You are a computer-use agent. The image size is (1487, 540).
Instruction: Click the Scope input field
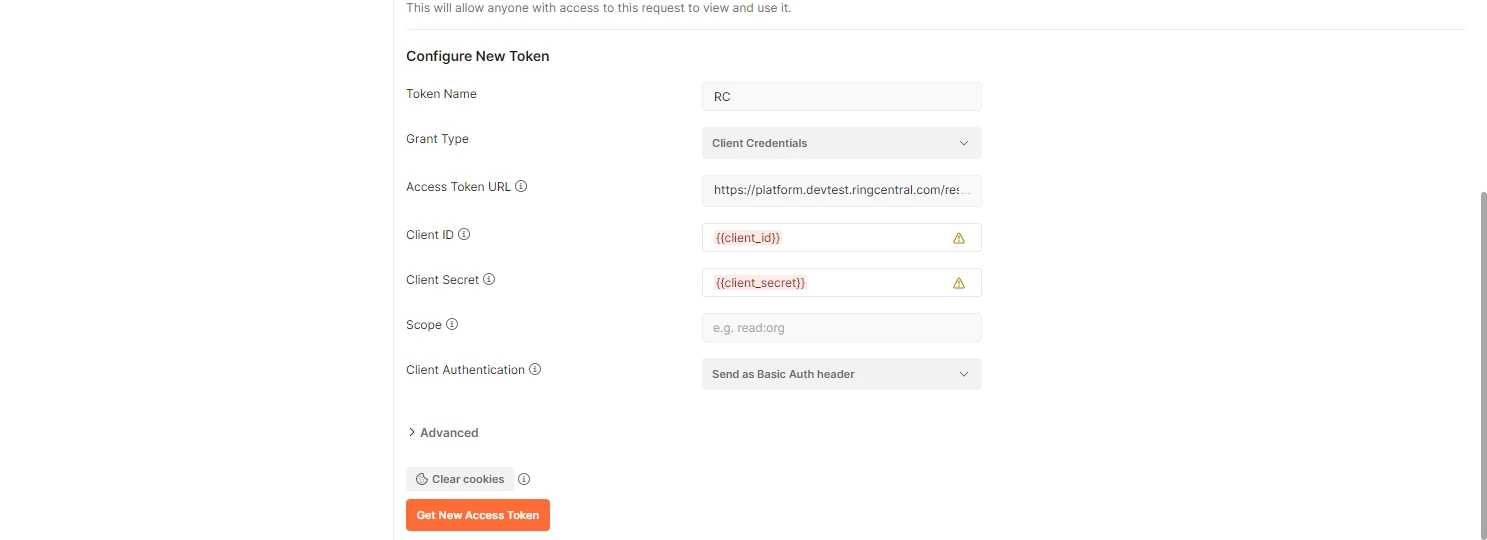click(841, 328)
